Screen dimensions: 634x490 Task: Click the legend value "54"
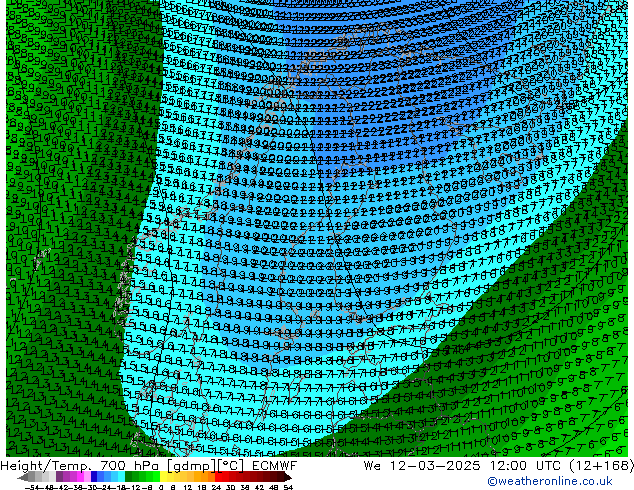[x=288, y=487]
